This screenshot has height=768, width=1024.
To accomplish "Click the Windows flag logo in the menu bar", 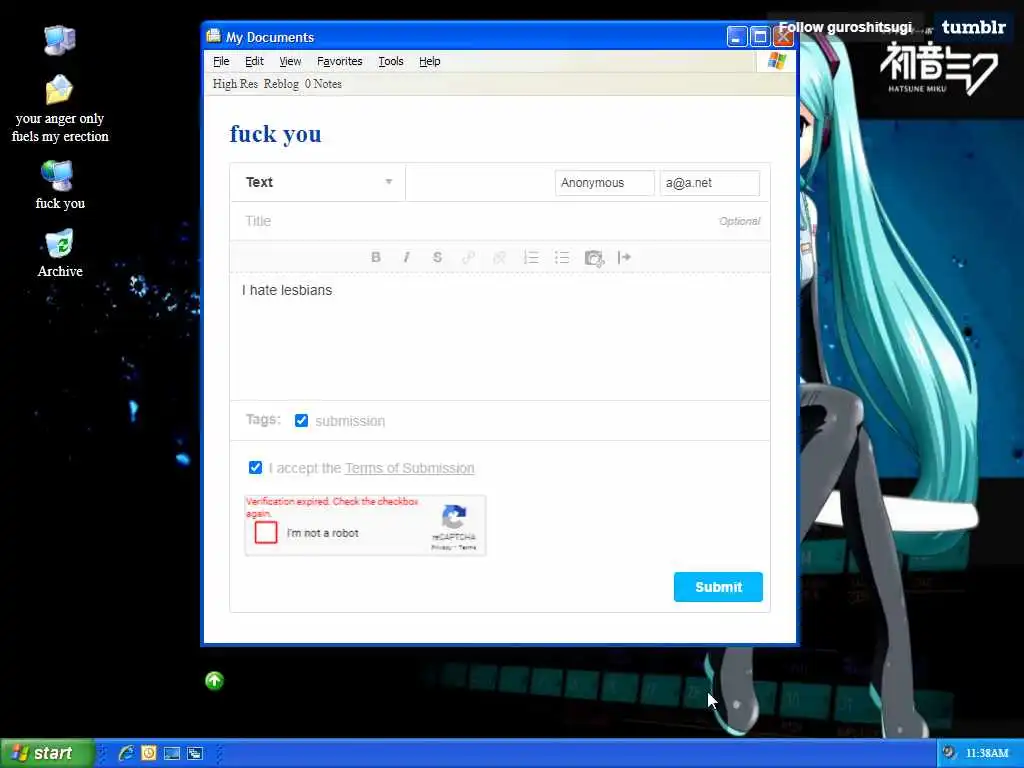I will click(776, 61).
